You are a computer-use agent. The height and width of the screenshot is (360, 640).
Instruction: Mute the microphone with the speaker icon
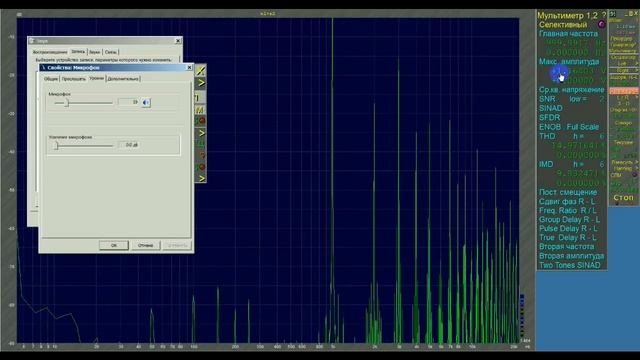pyautogui.click(x=146, y=102)
